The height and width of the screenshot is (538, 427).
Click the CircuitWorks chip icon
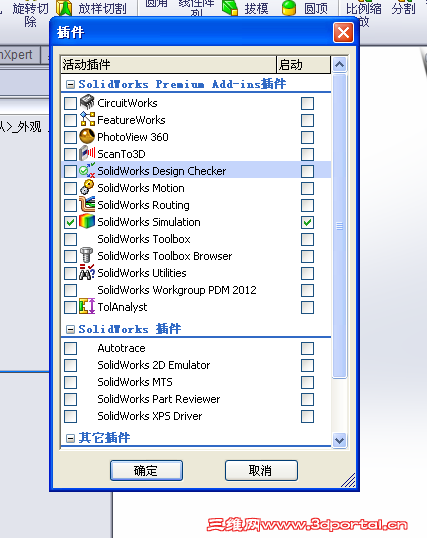(x=87, y=102)
